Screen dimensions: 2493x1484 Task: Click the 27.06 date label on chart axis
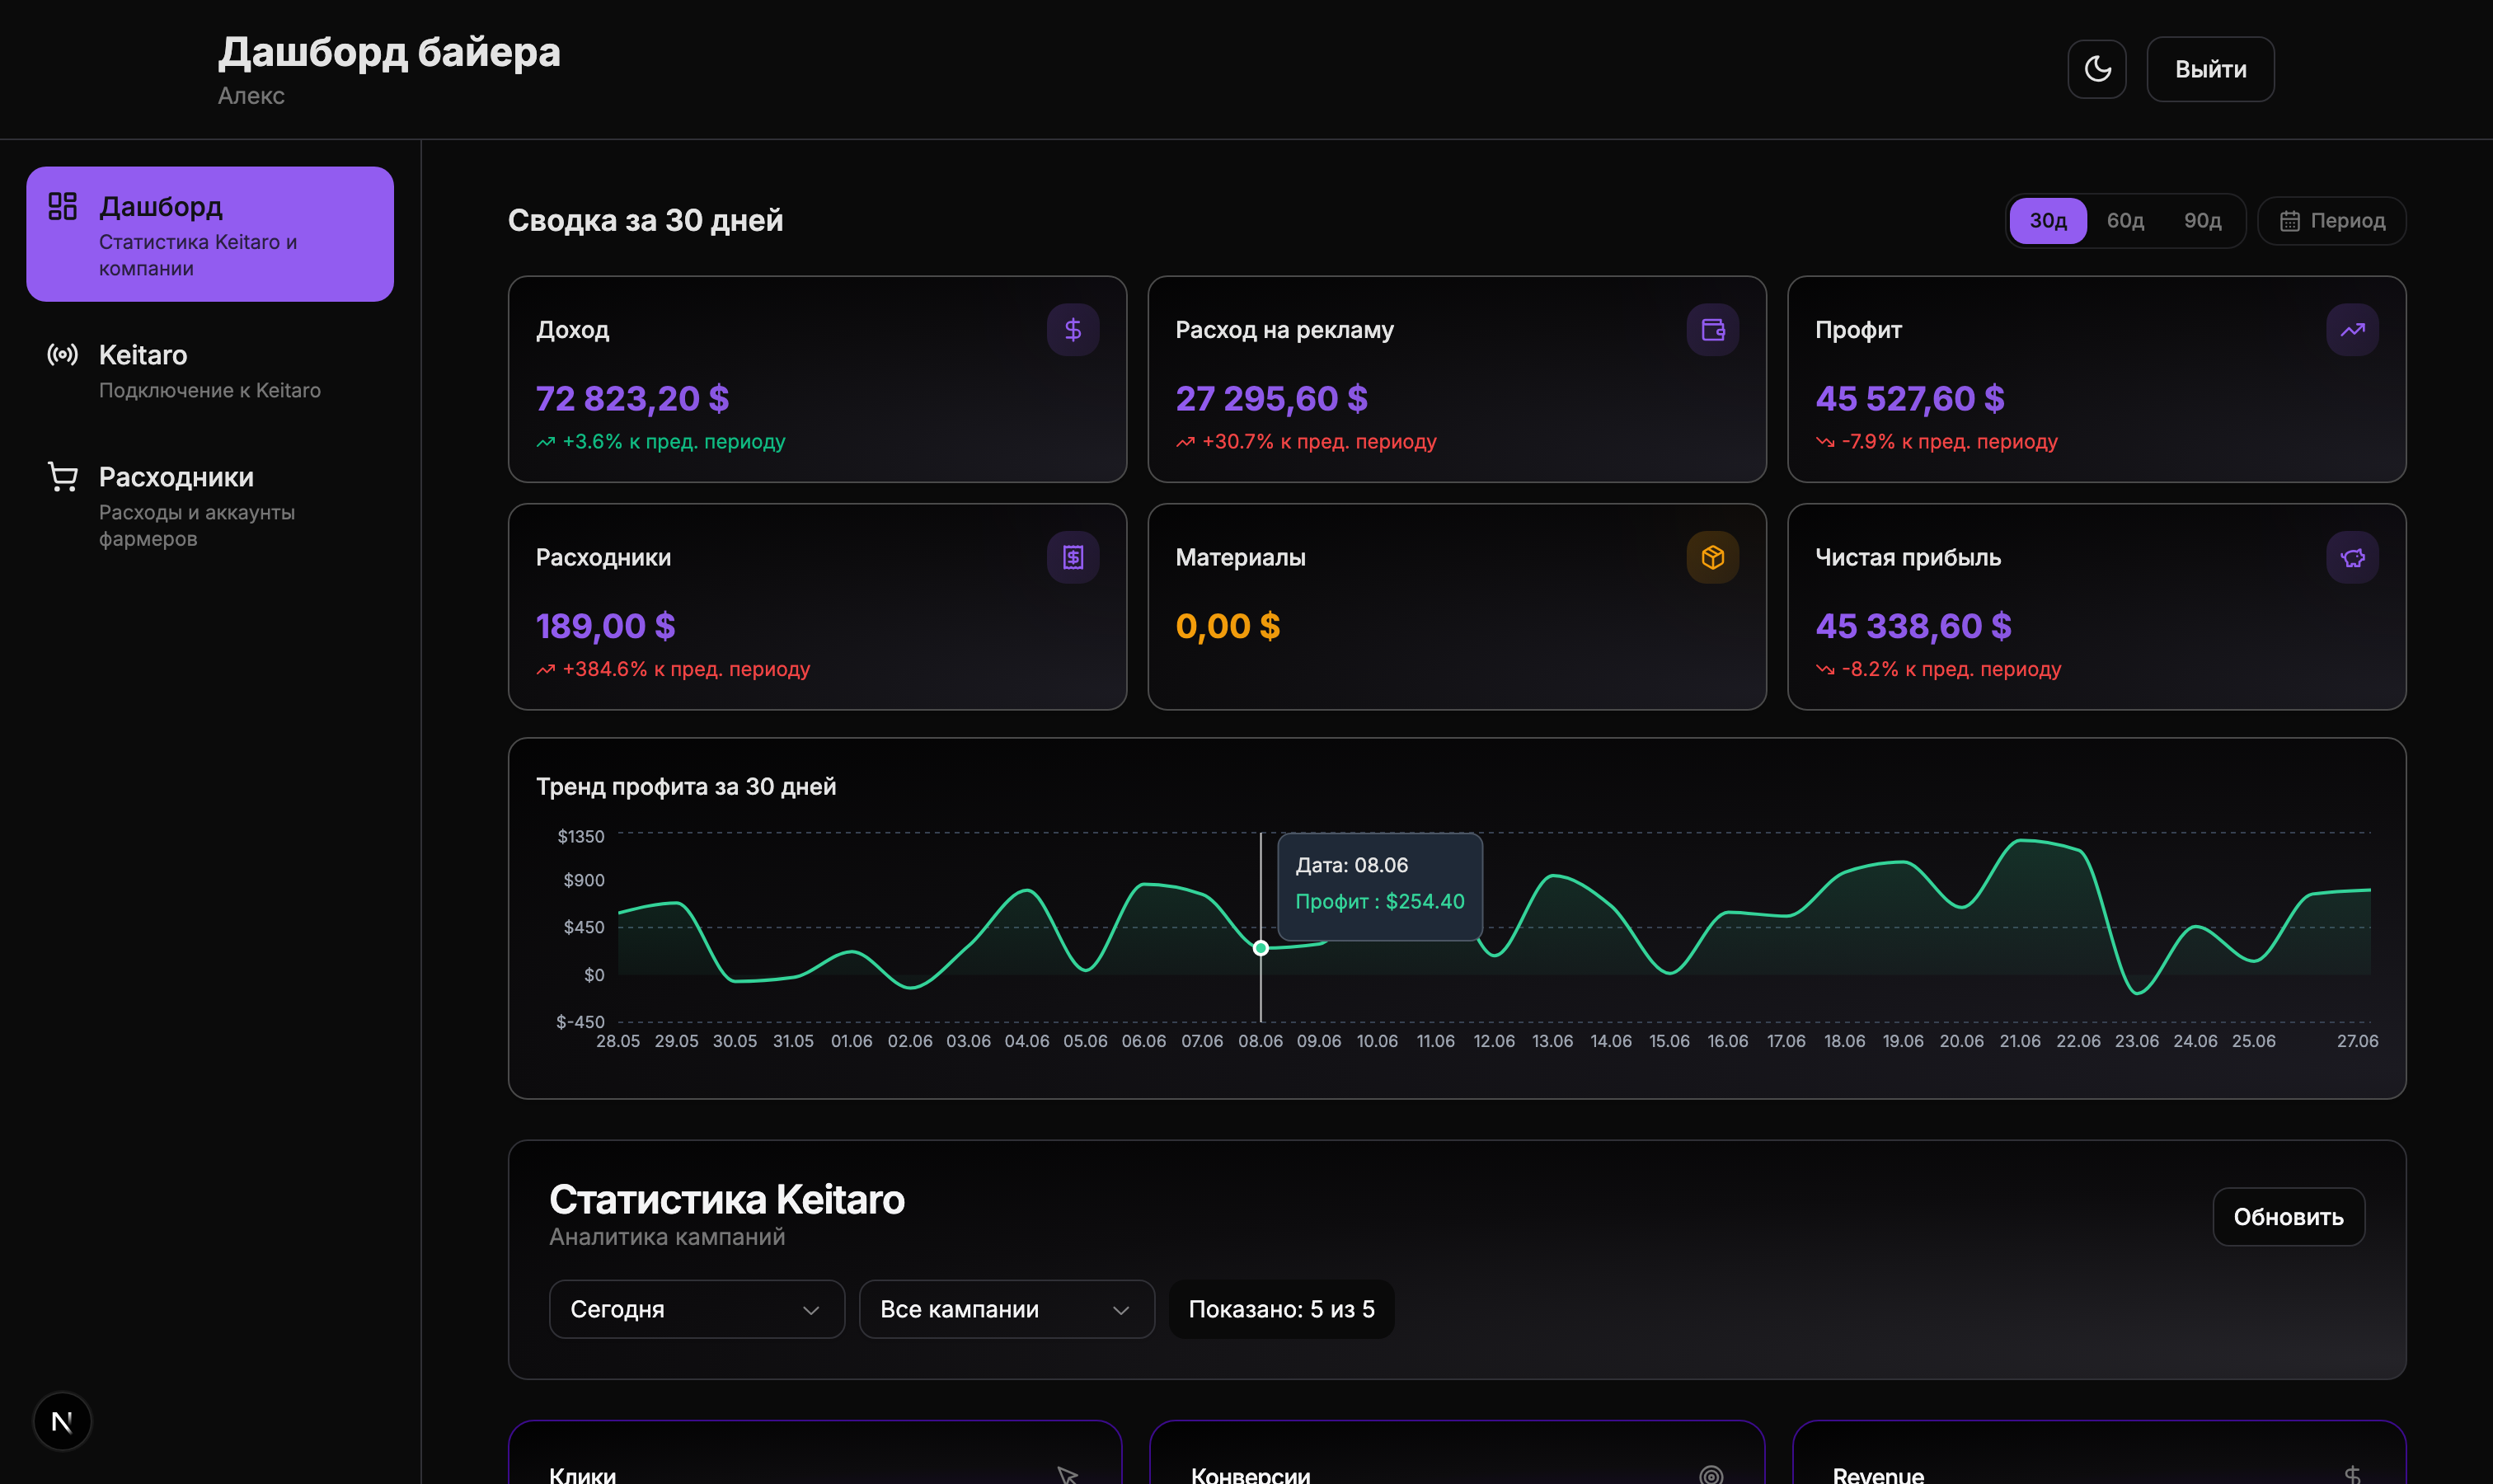2356,1041
